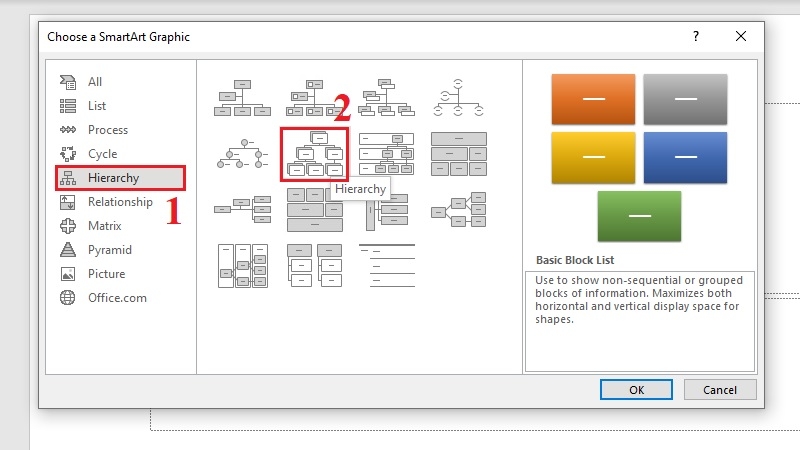
Task: Choose the Picture Organization Chart layout
Action: tap(314, 97)
